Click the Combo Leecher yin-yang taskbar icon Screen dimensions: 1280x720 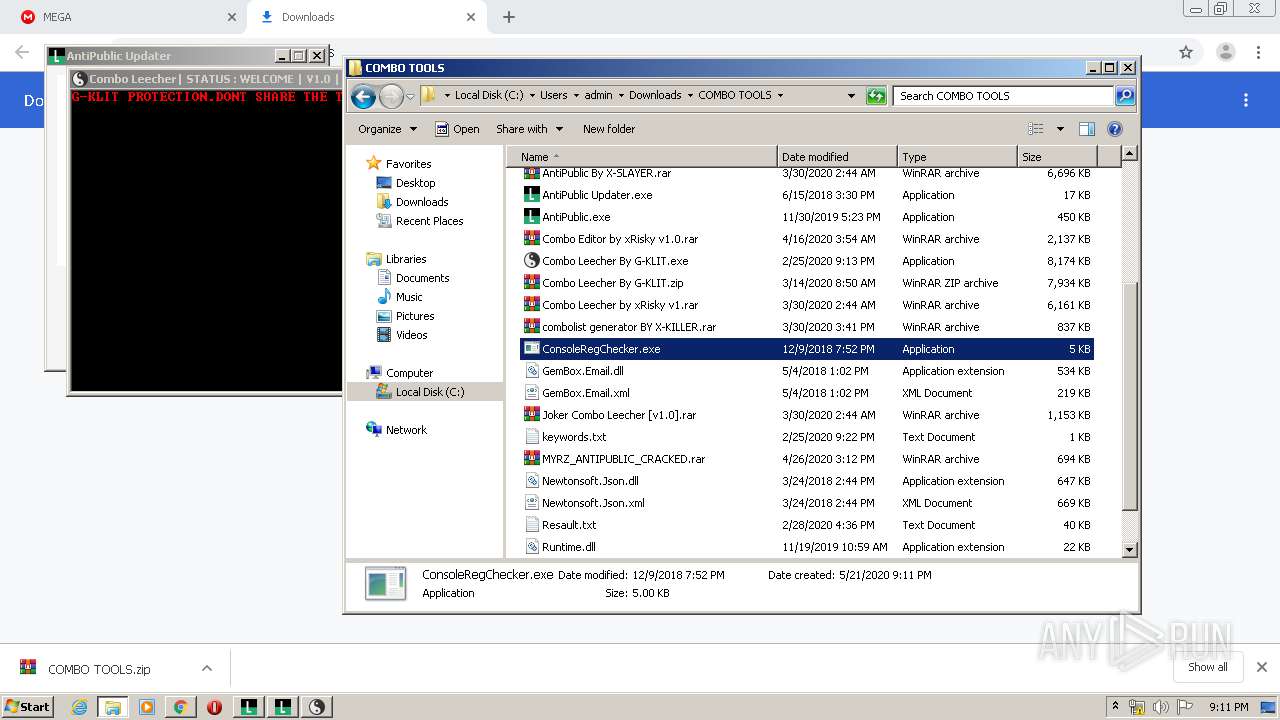(x=317, y=707)
